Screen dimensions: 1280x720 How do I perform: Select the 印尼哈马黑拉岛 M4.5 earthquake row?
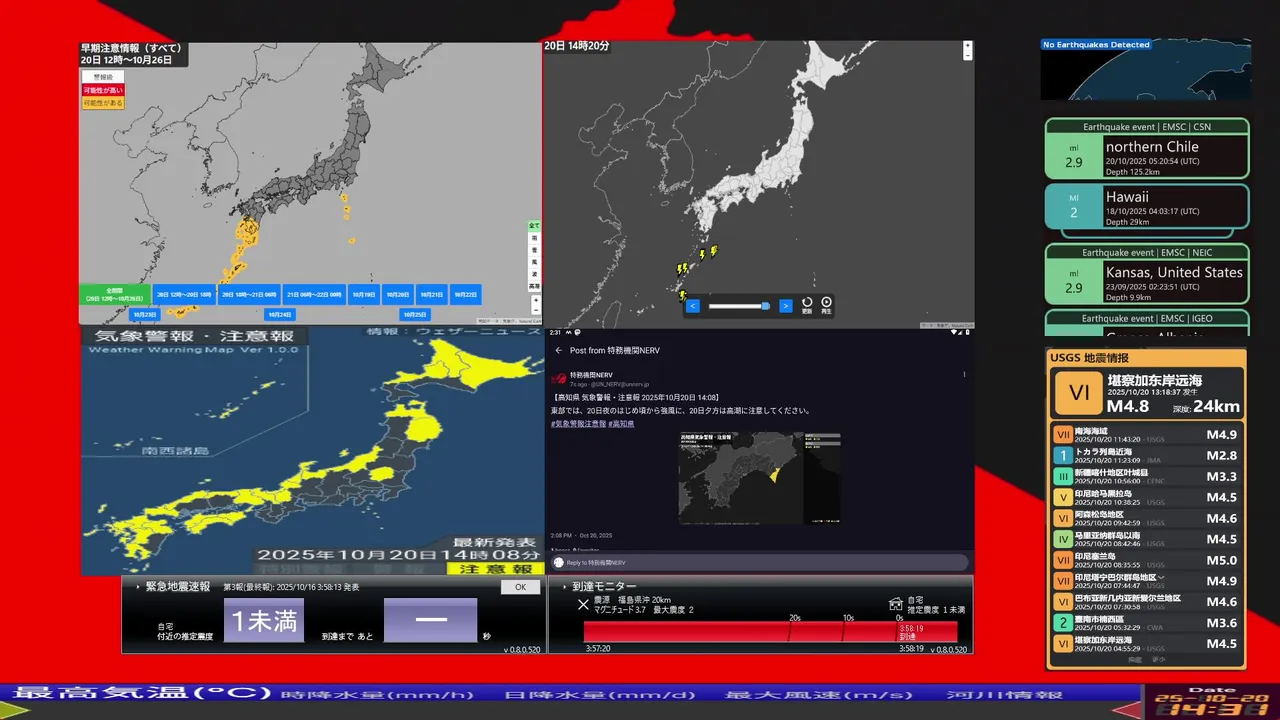(x=1147, y=497)
